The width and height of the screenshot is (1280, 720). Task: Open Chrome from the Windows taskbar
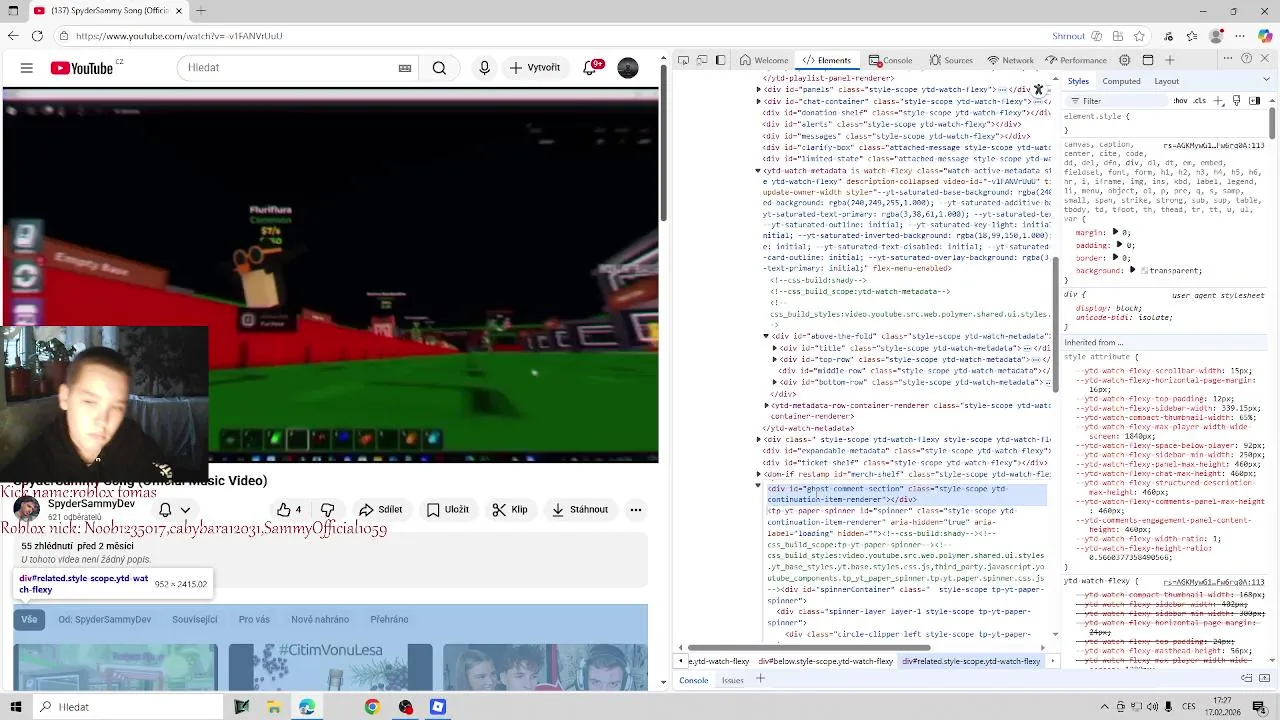pos(372,707)
